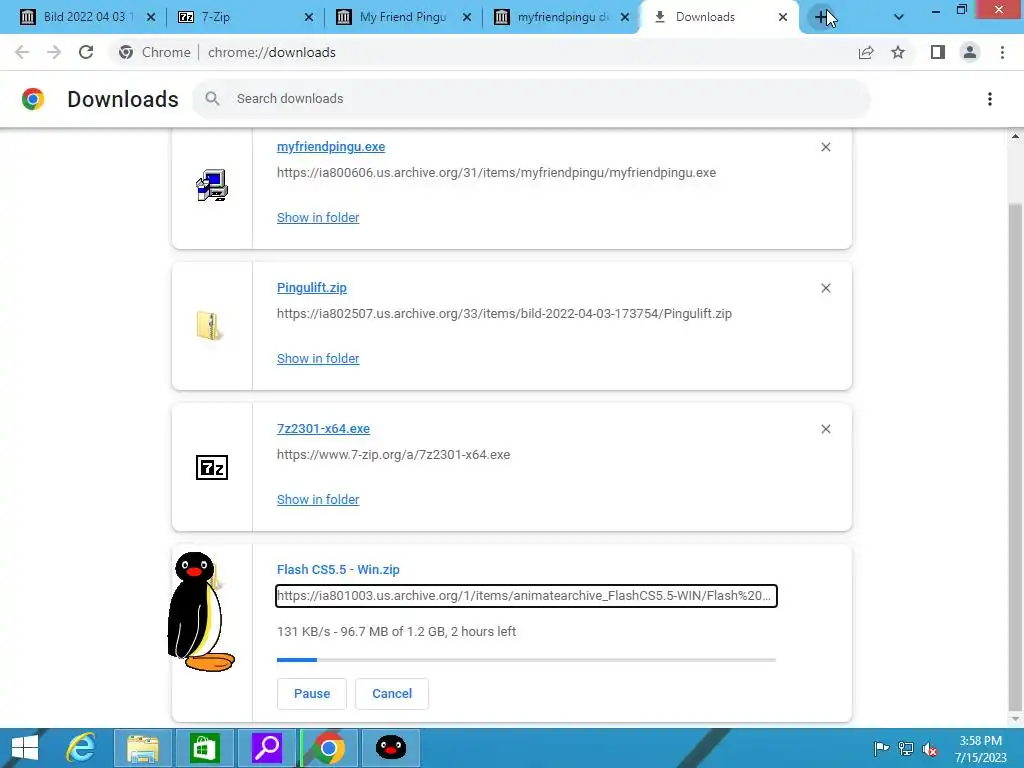Switch to the My Friend Pingu tab
The height and width of the screenshot is (768, 1024).
pos(402,17)
